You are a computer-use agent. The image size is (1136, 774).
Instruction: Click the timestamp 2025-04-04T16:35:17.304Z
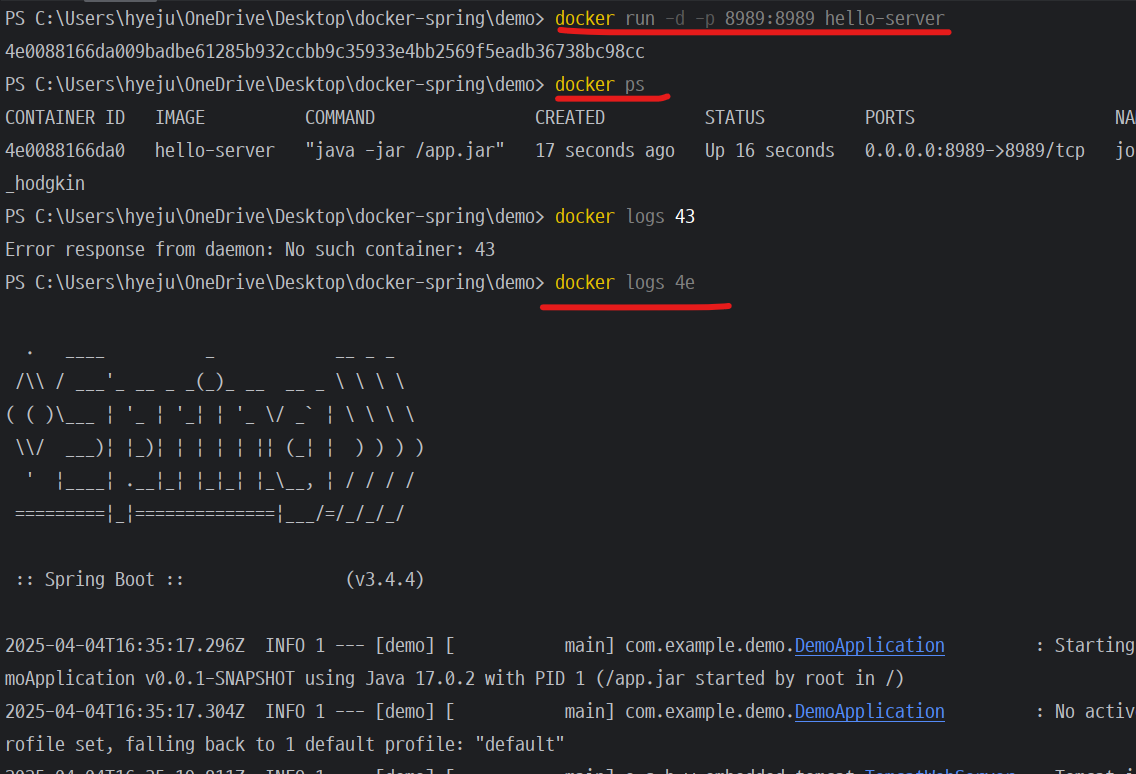coord(125,711)
